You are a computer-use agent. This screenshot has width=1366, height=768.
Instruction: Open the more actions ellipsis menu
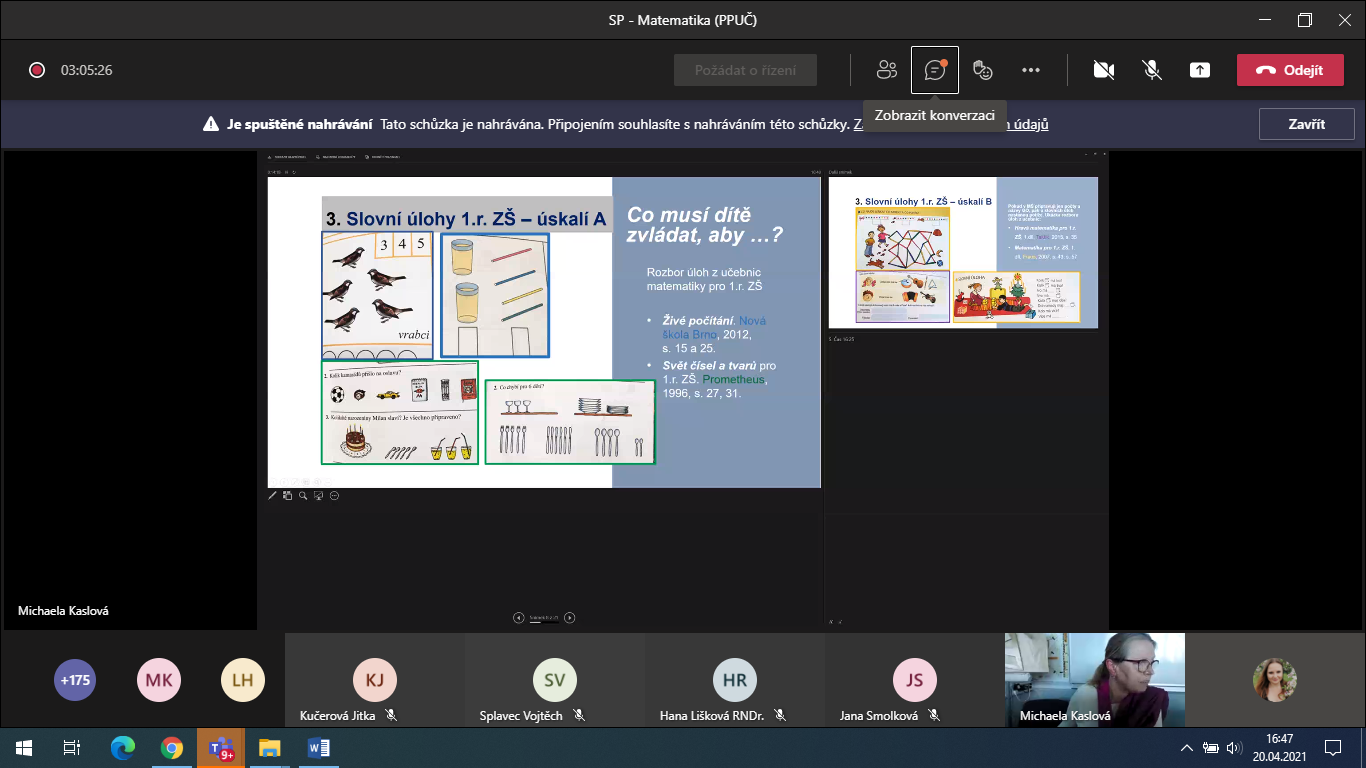coord(1031,70)
